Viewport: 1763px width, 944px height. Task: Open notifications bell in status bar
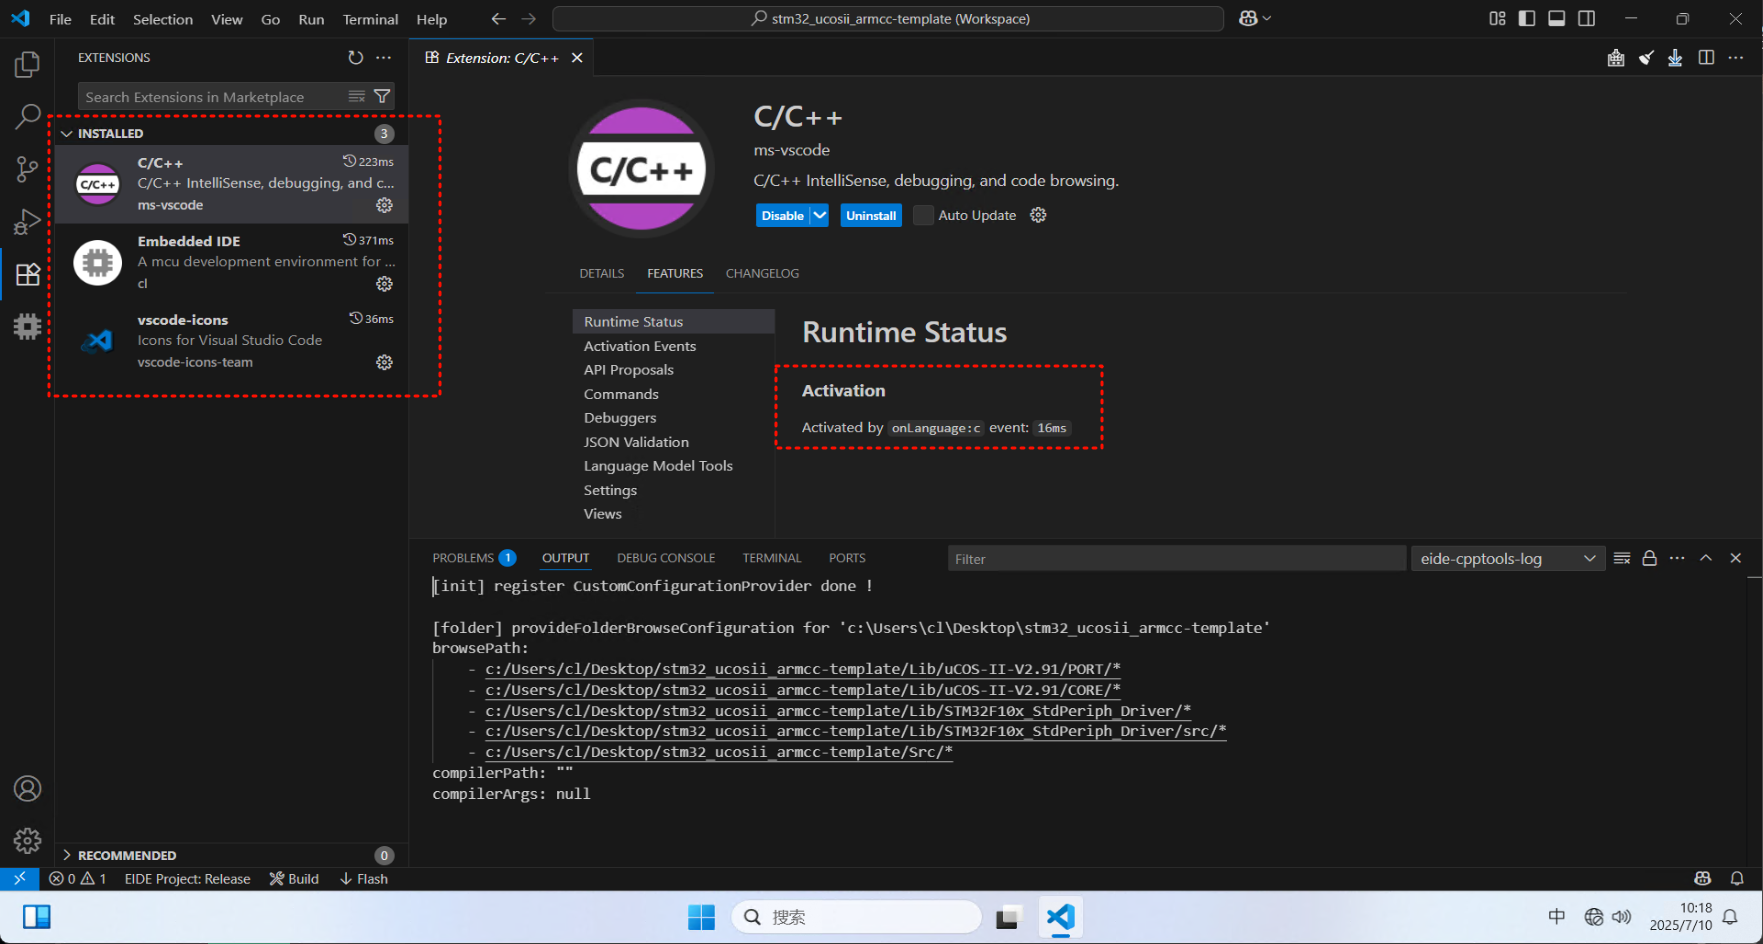[x=1737, y=879]
